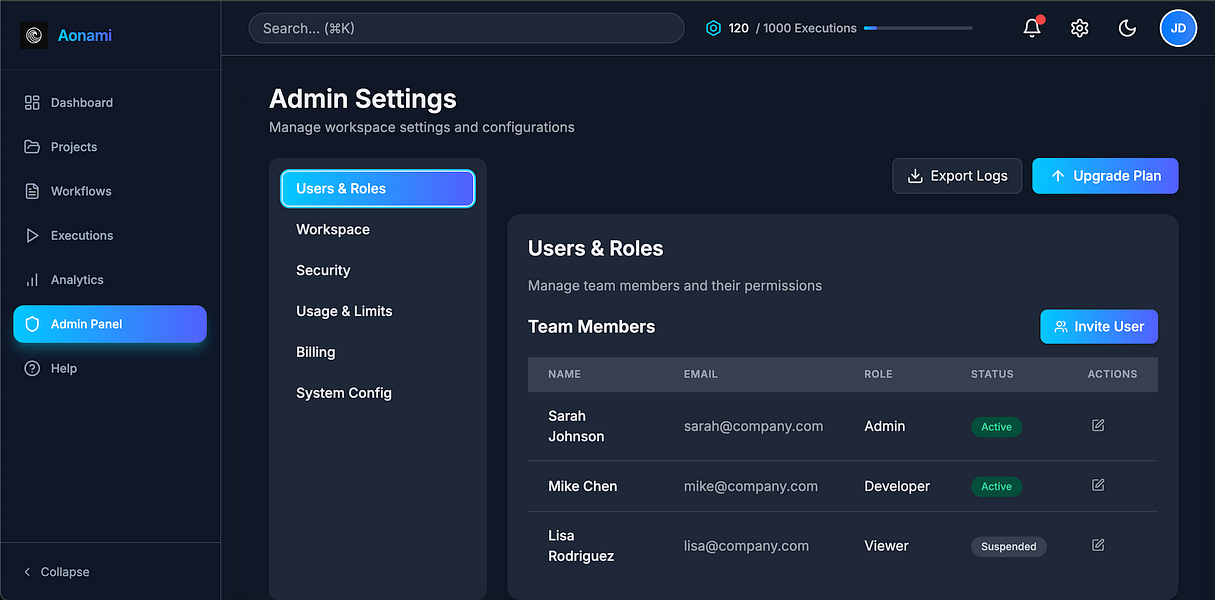Click the Invite User button

pos(1099,327)
